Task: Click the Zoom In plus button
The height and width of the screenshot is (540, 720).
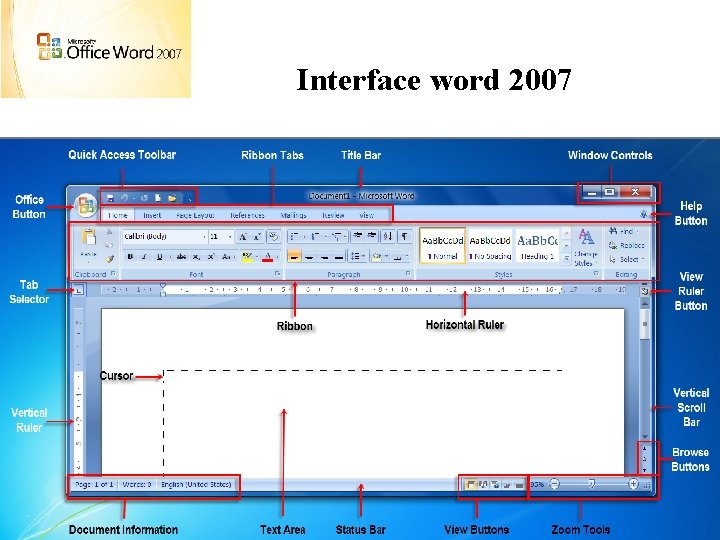Action: click(x=633, y=484)
